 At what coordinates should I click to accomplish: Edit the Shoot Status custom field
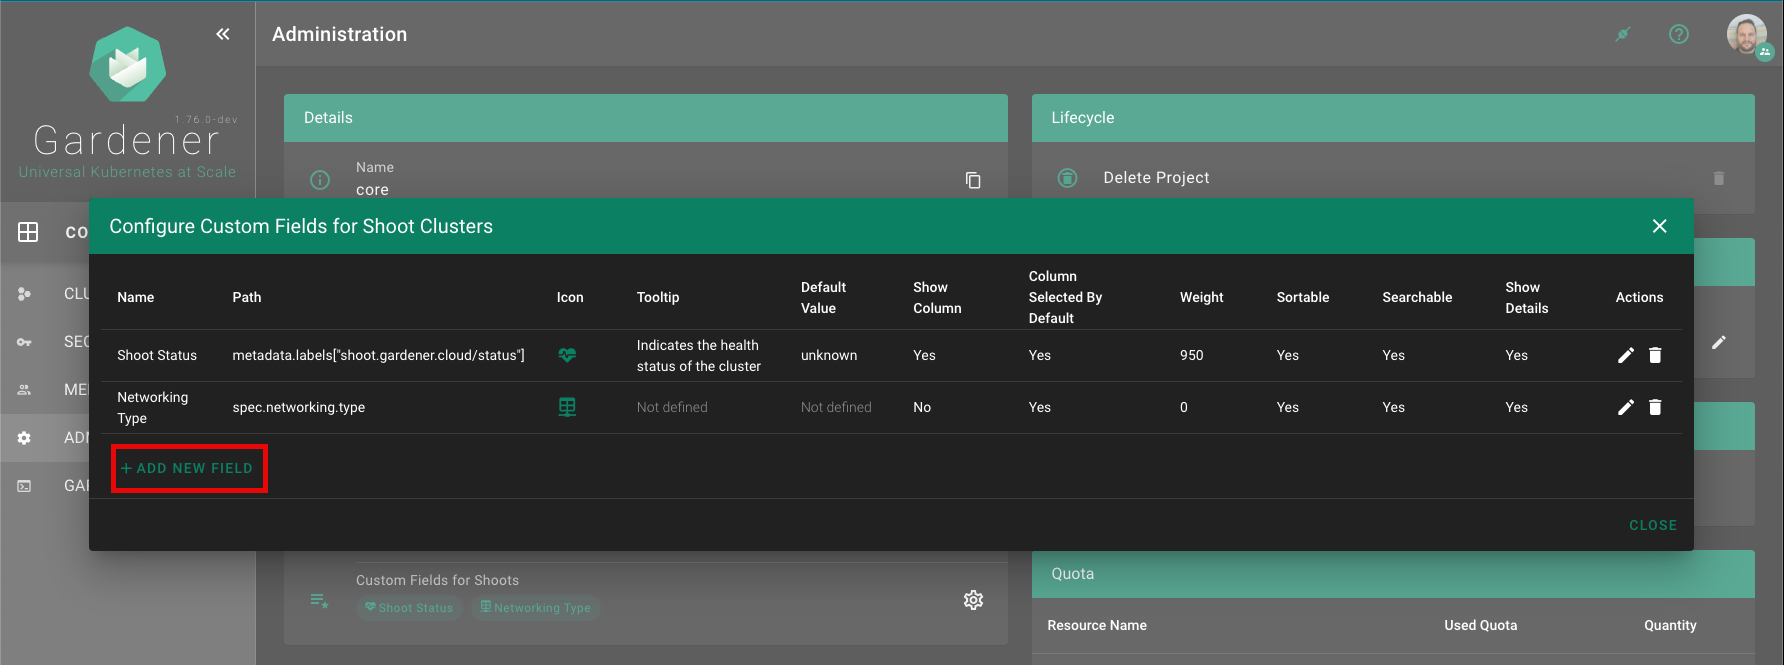1626,355
